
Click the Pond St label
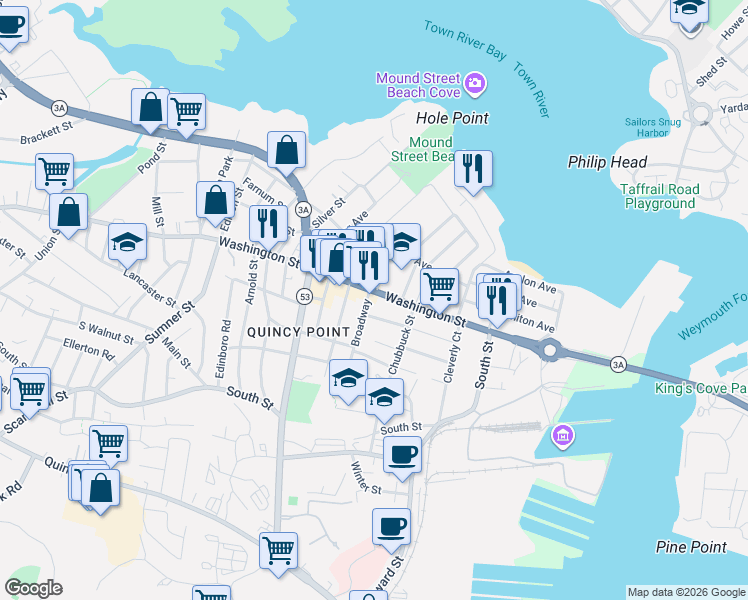152,158
